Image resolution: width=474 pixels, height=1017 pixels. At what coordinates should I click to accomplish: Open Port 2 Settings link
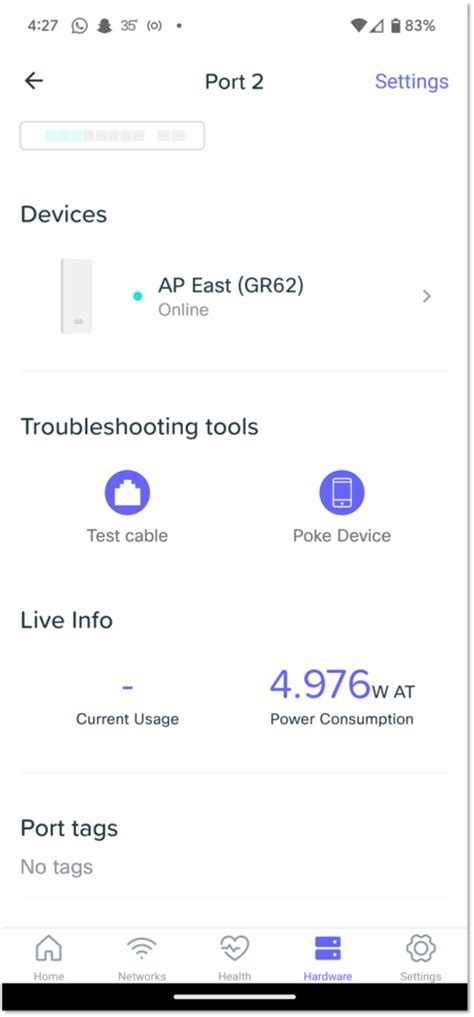tap(412, 81)
